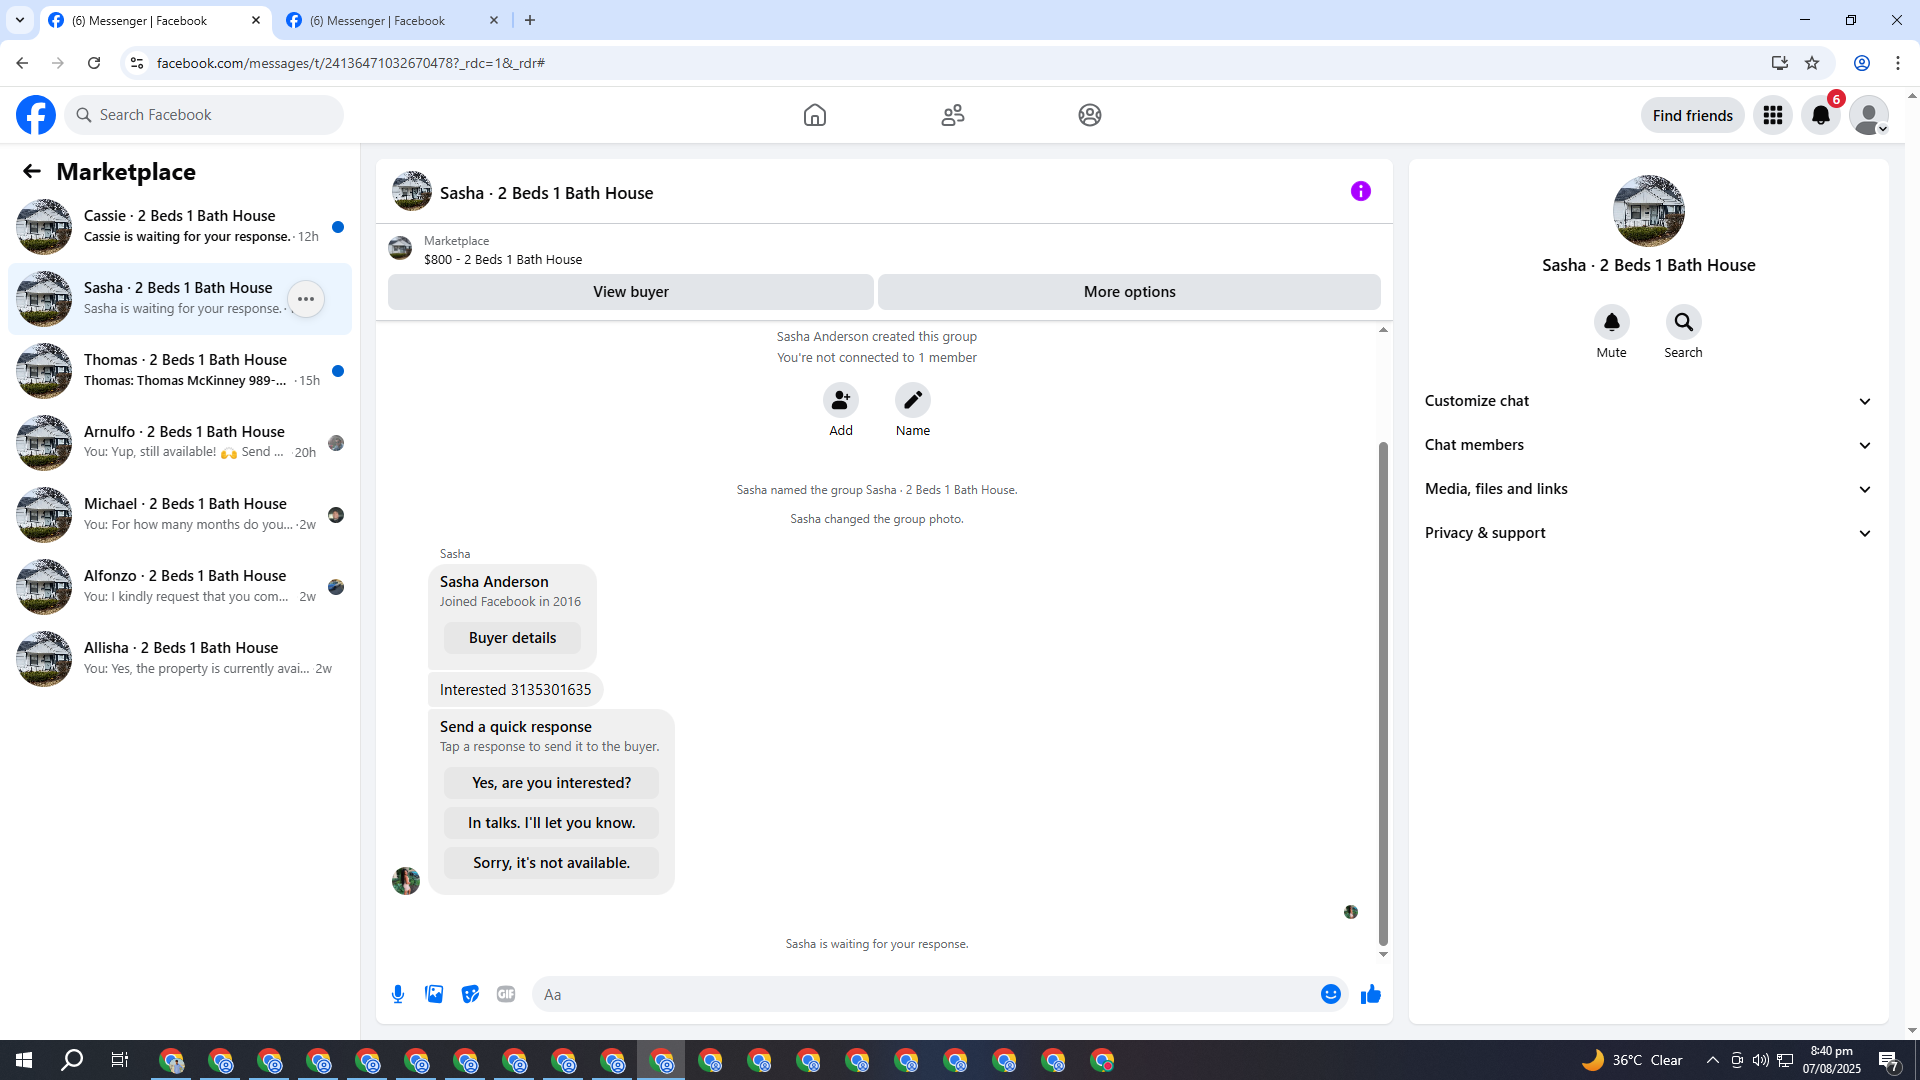
Task: Click the View buyer button
Action: tap(631, 292)
